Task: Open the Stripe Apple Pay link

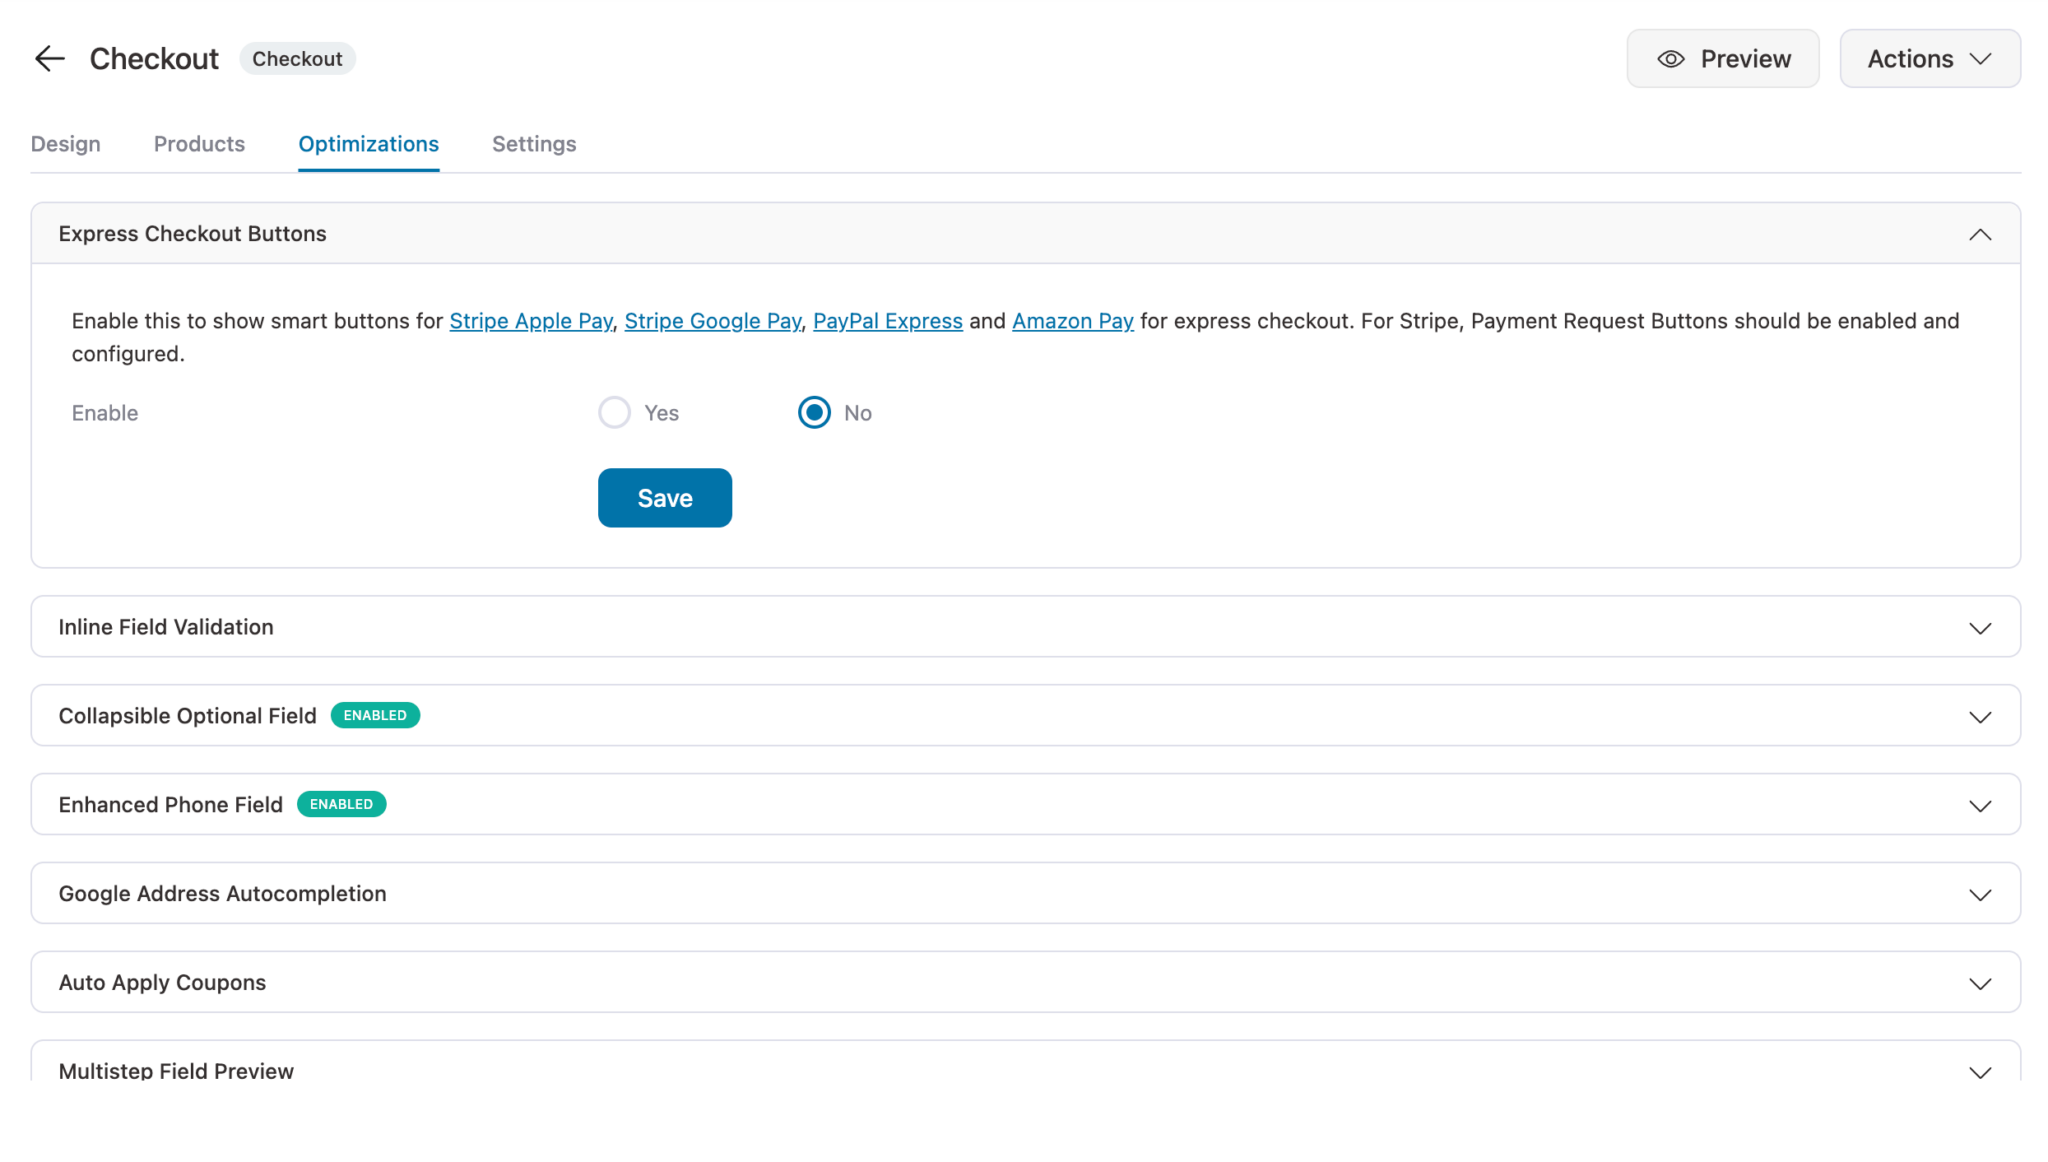Action: pos(531,321)
